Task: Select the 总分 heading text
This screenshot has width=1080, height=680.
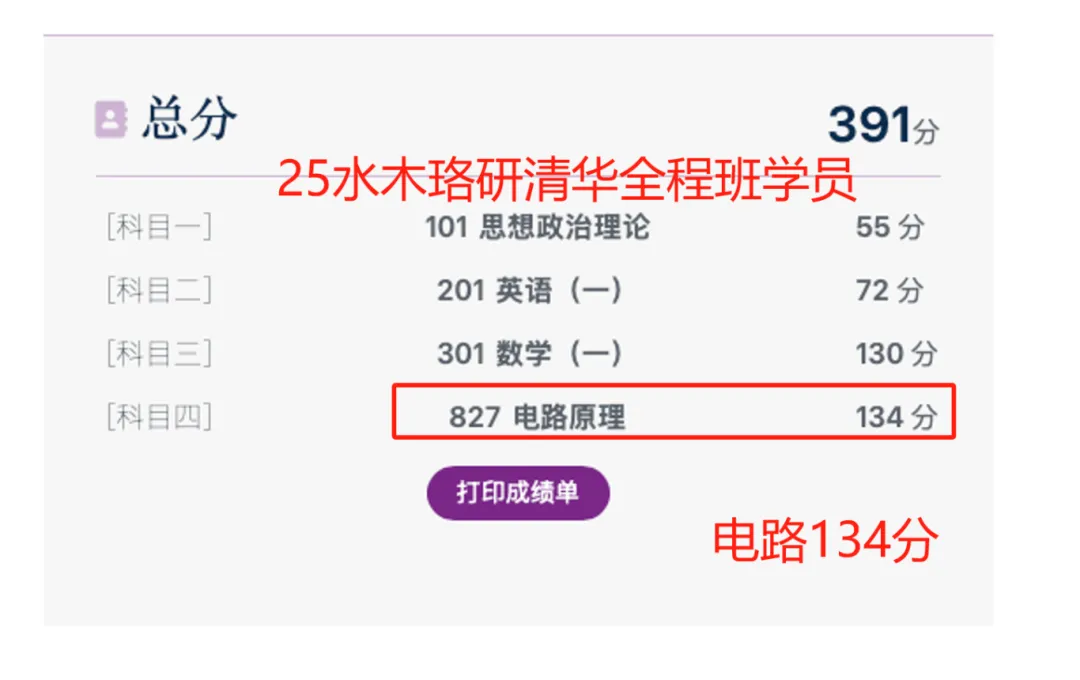Action: tap(189, 119)
